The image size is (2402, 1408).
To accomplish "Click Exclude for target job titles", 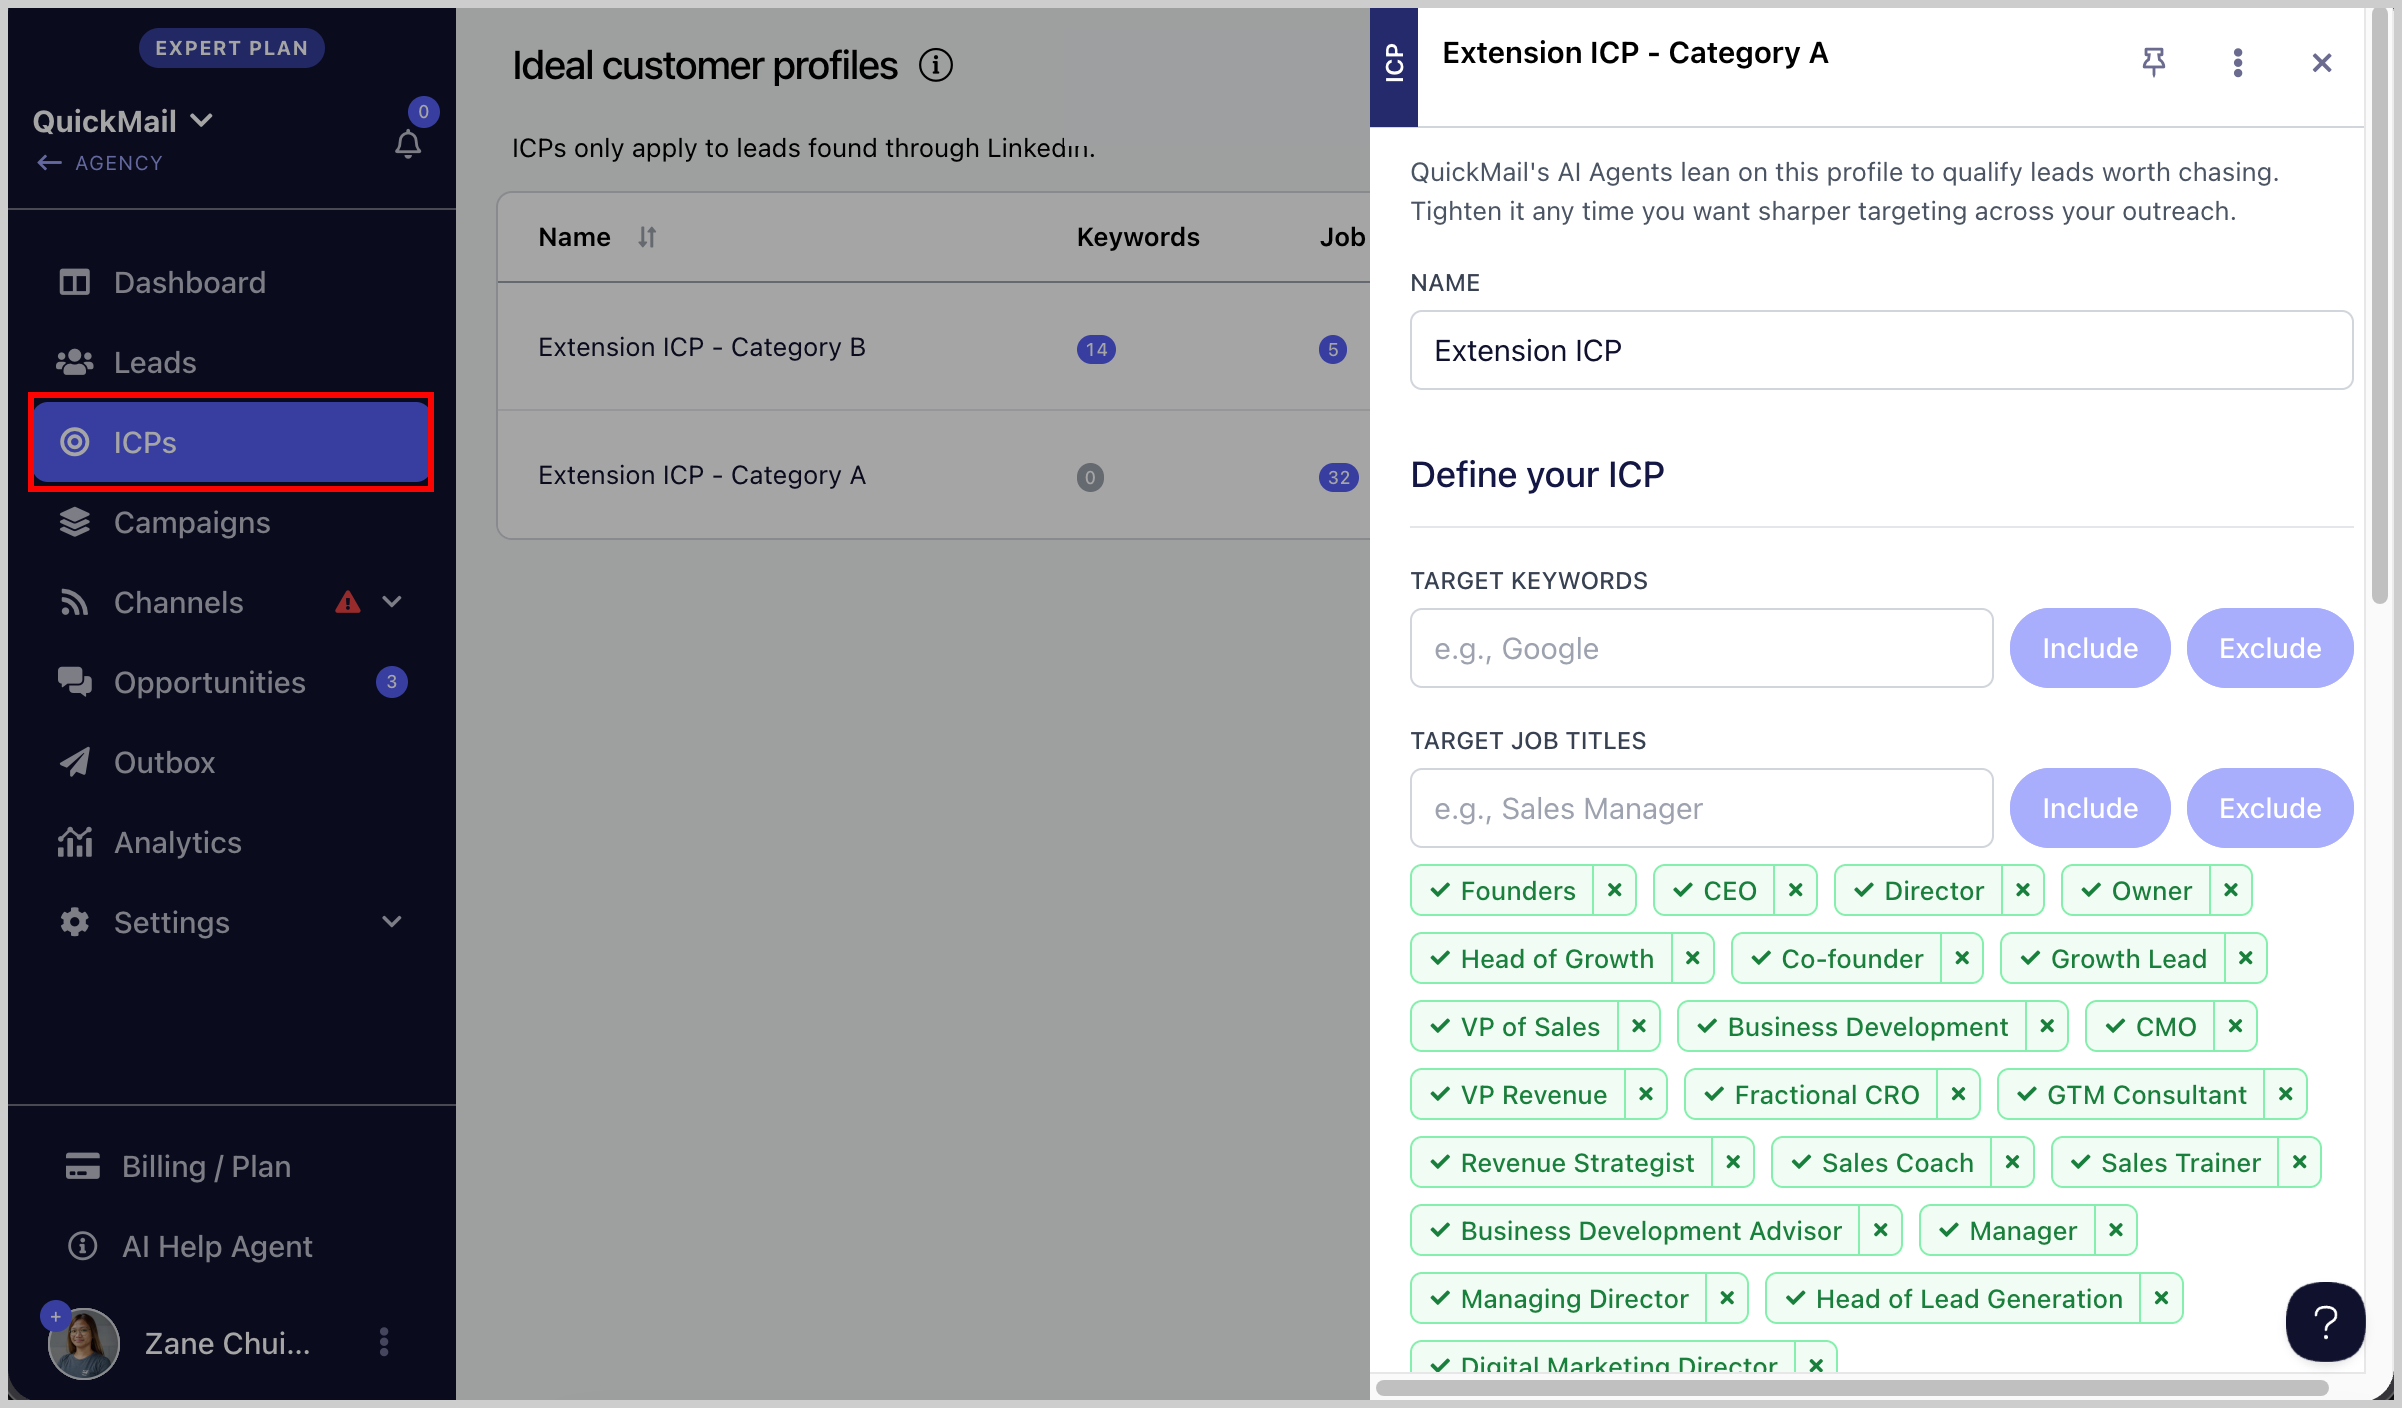I will click(x=2270, y=808).
